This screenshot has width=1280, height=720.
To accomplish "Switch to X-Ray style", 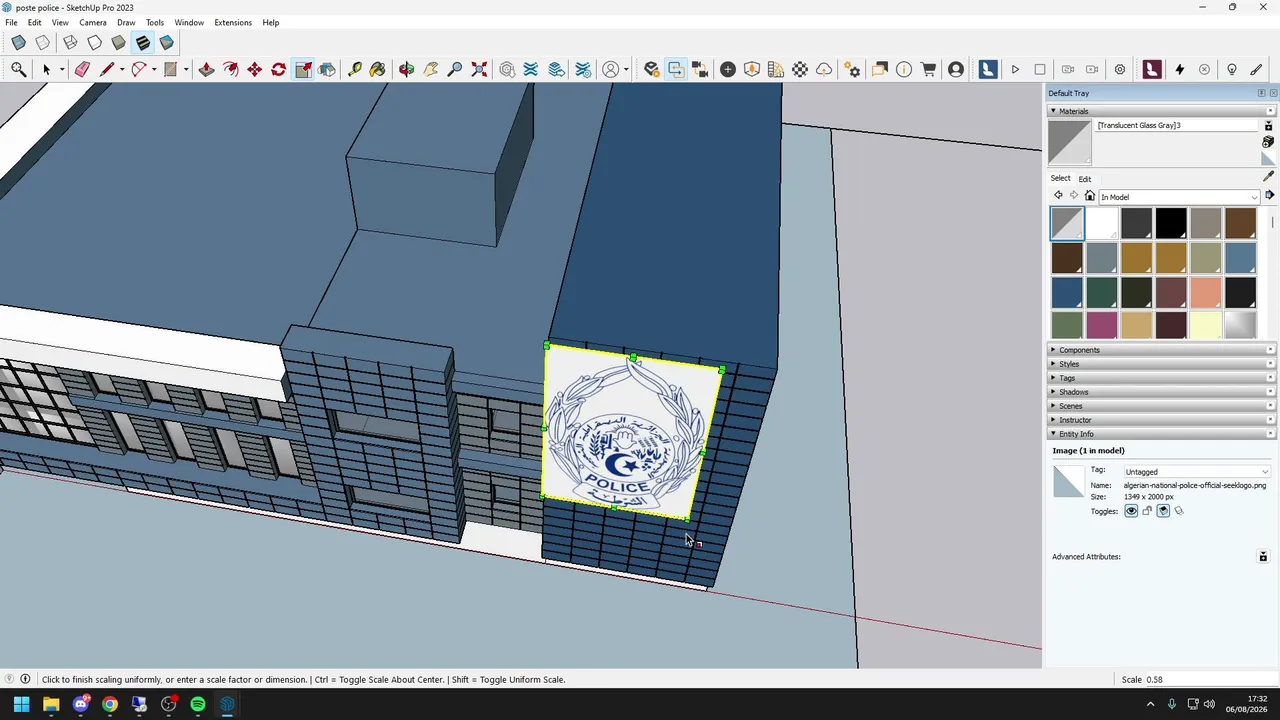I will point(18,43).
